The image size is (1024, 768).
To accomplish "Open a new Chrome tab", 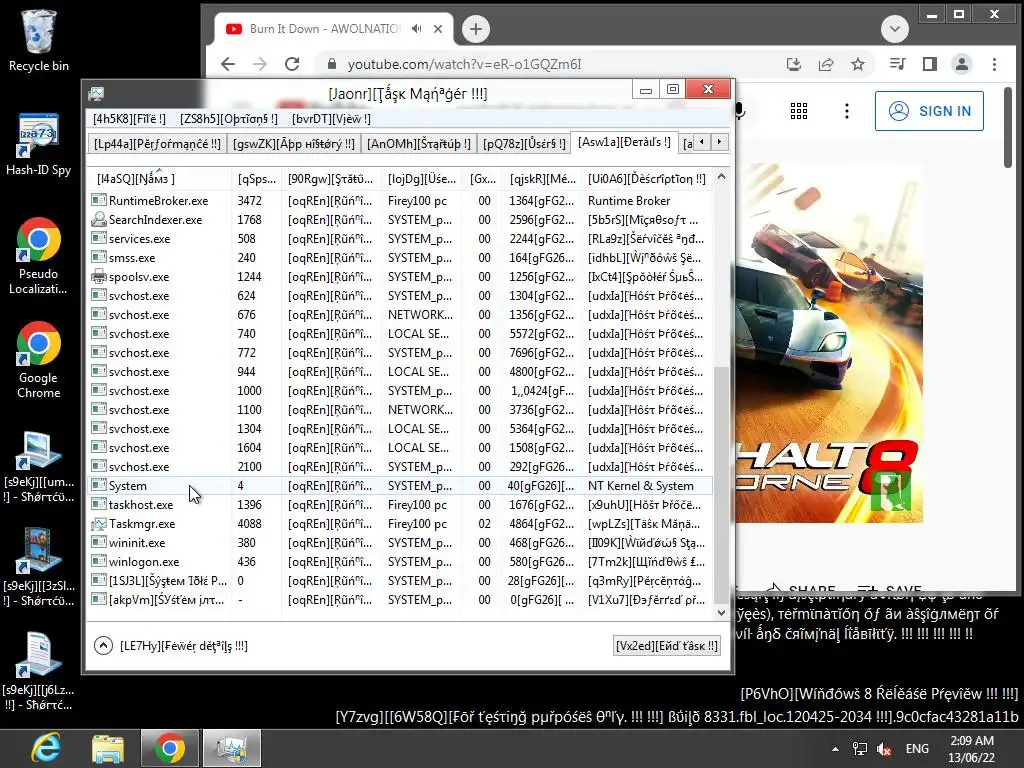I will (476, 29).
